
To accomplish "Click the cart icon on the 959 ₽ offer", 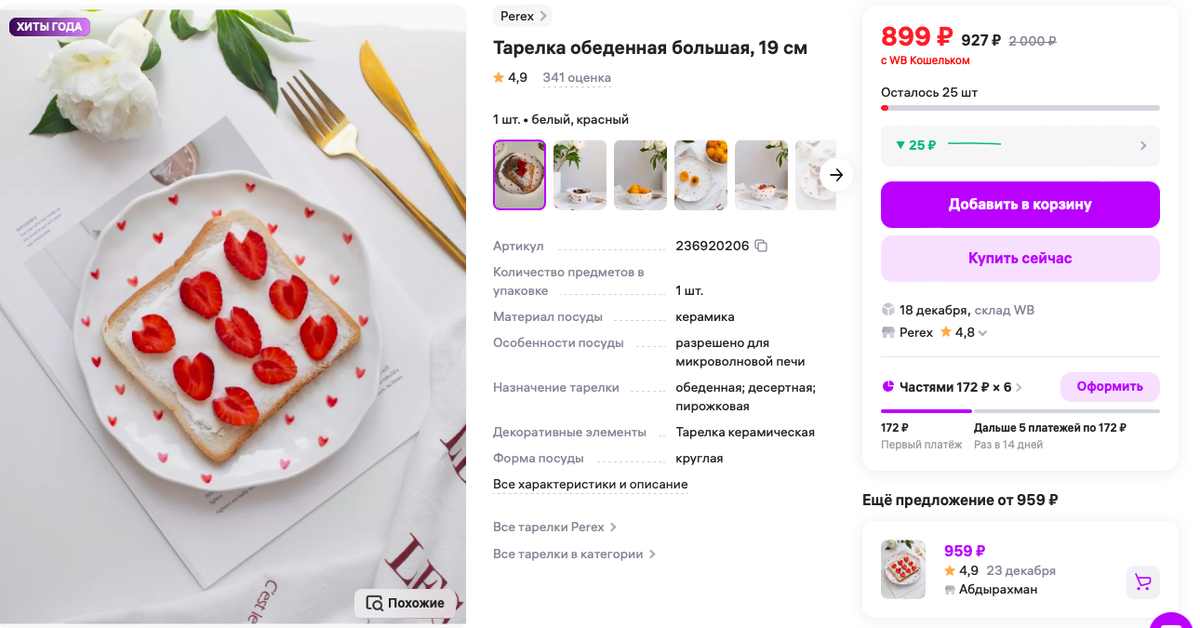I will tap(1142, 581).
